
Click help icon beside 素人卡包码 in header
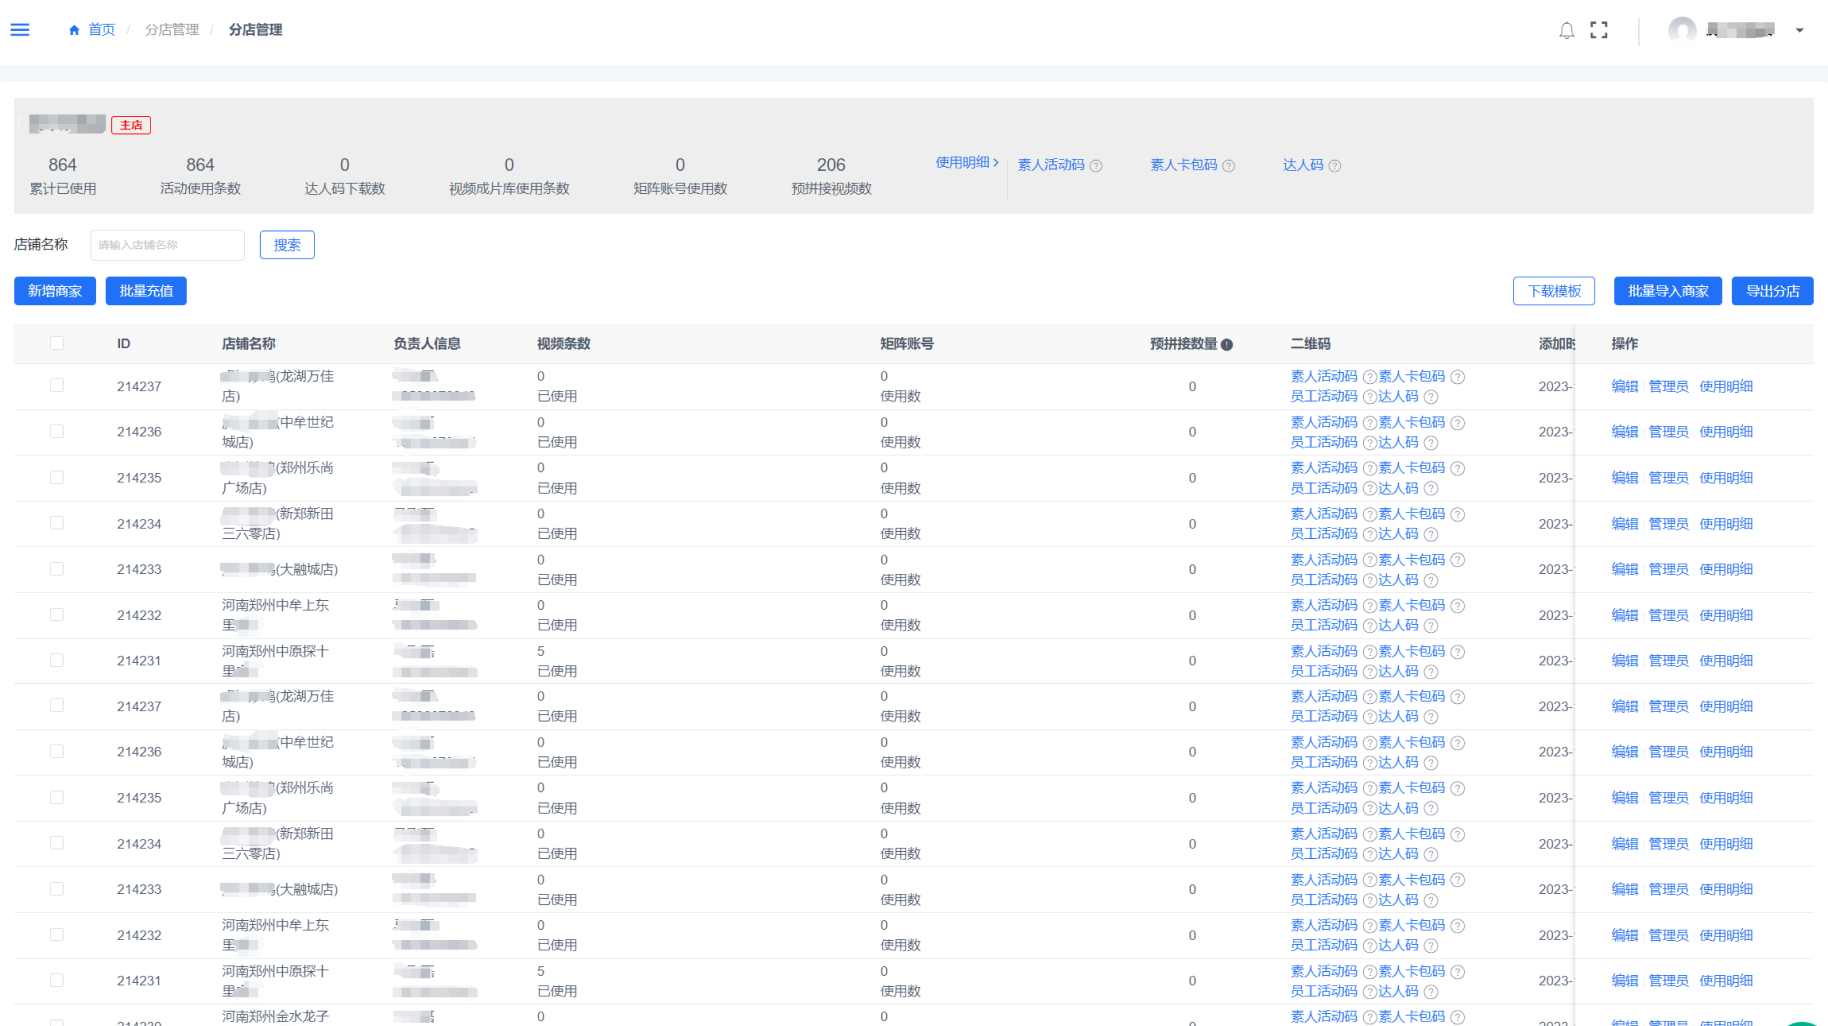pyautogui.click(x=1229, y=166)
